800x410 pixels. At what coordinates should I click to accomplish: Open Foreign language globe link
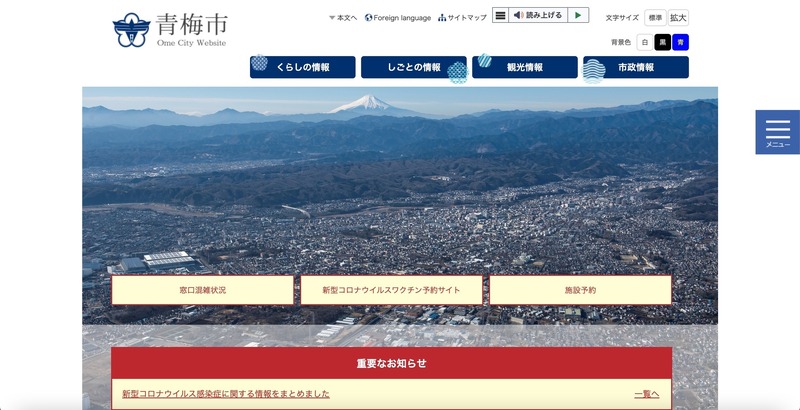(398, 18)
